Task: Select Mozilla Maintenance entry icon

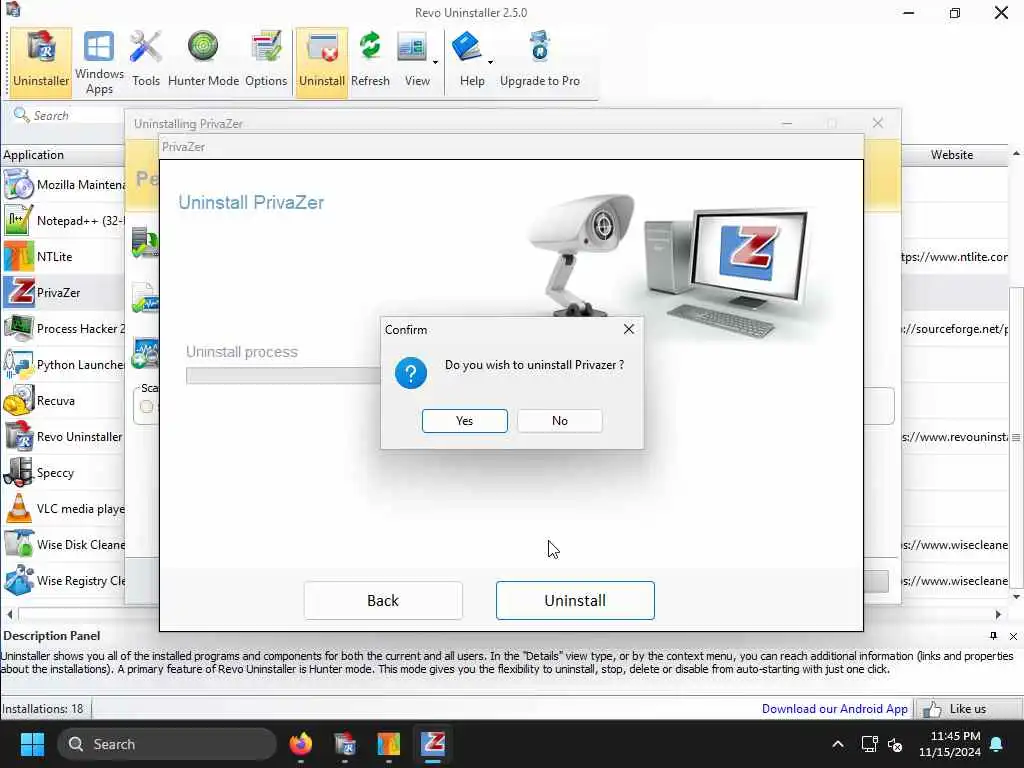Action: tap(18, 185)
